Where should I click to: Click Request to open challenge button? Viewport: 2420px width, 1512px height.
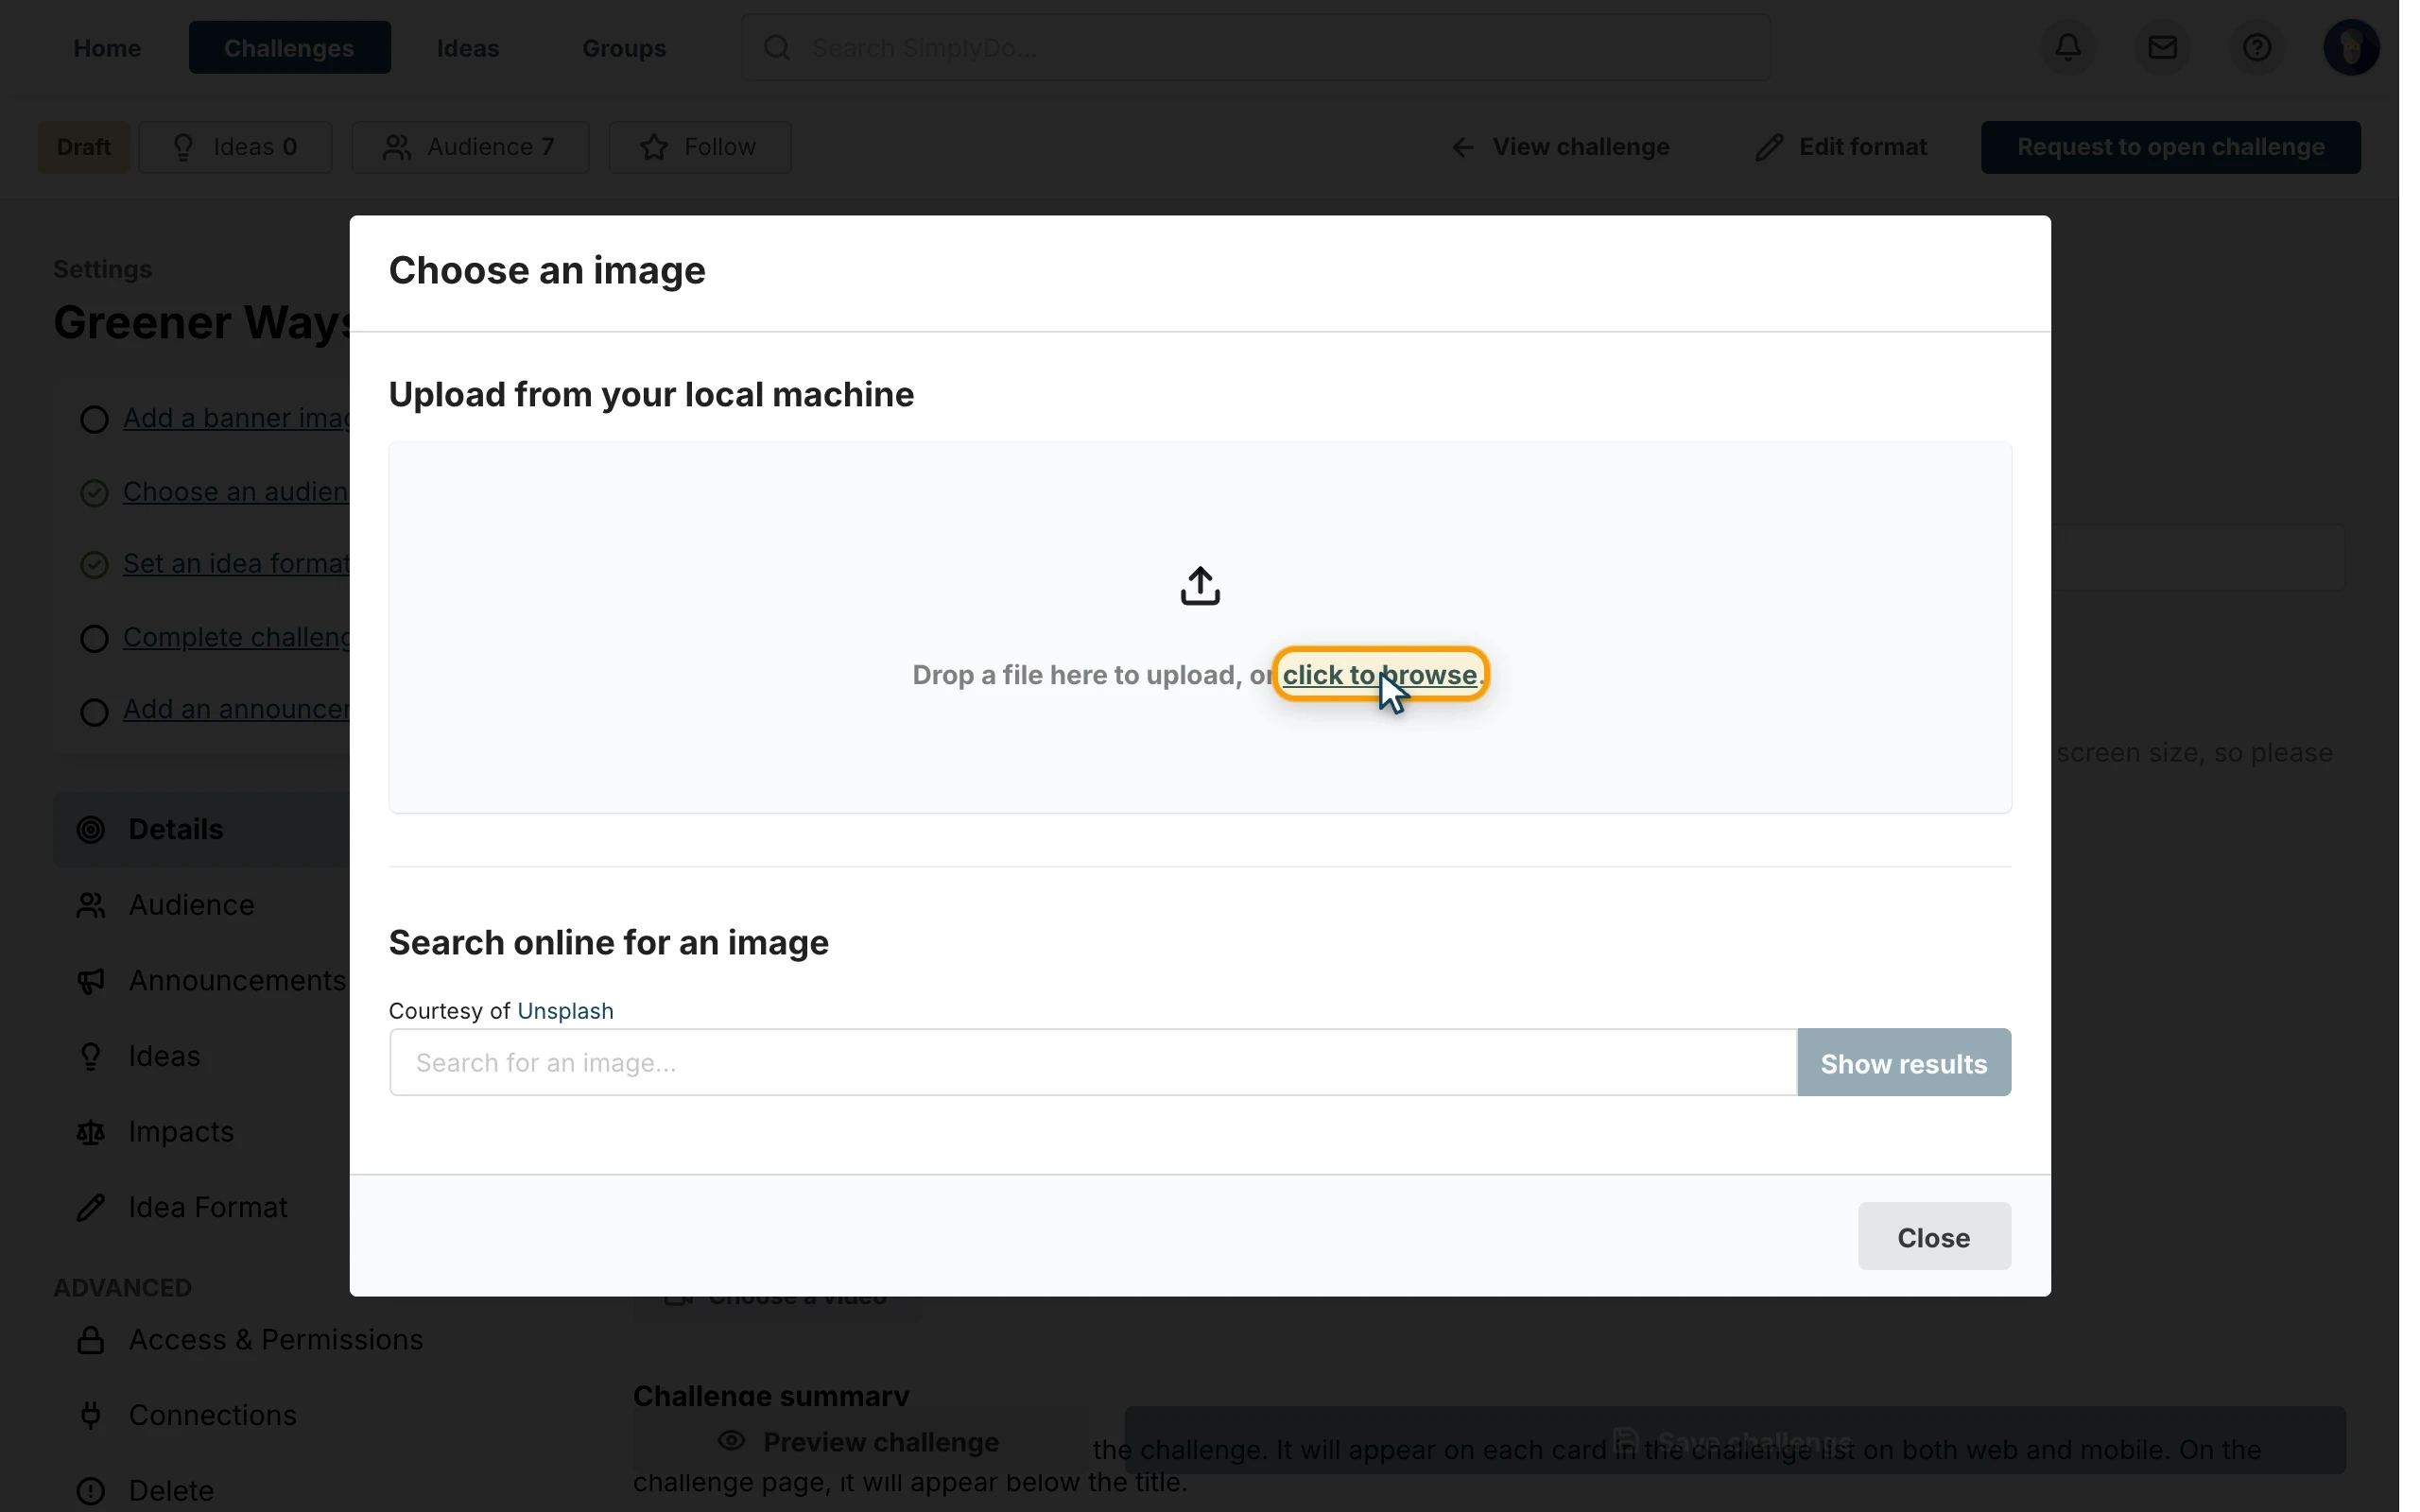2170,147
